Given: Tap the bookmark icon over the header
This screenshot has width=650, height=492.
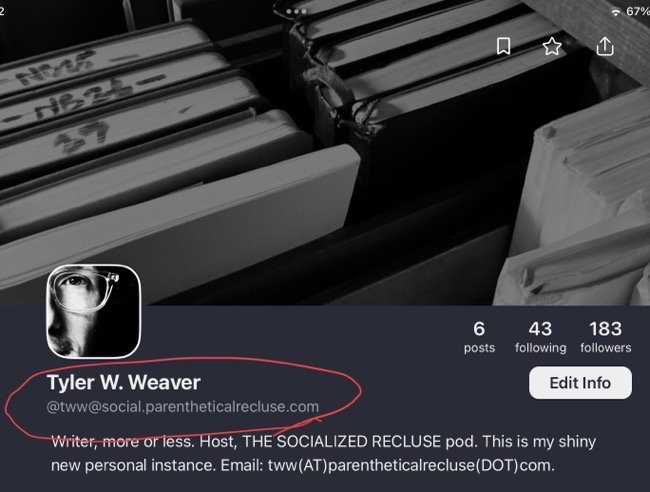Looking at the screenshot, I should [x=503, y=46].
